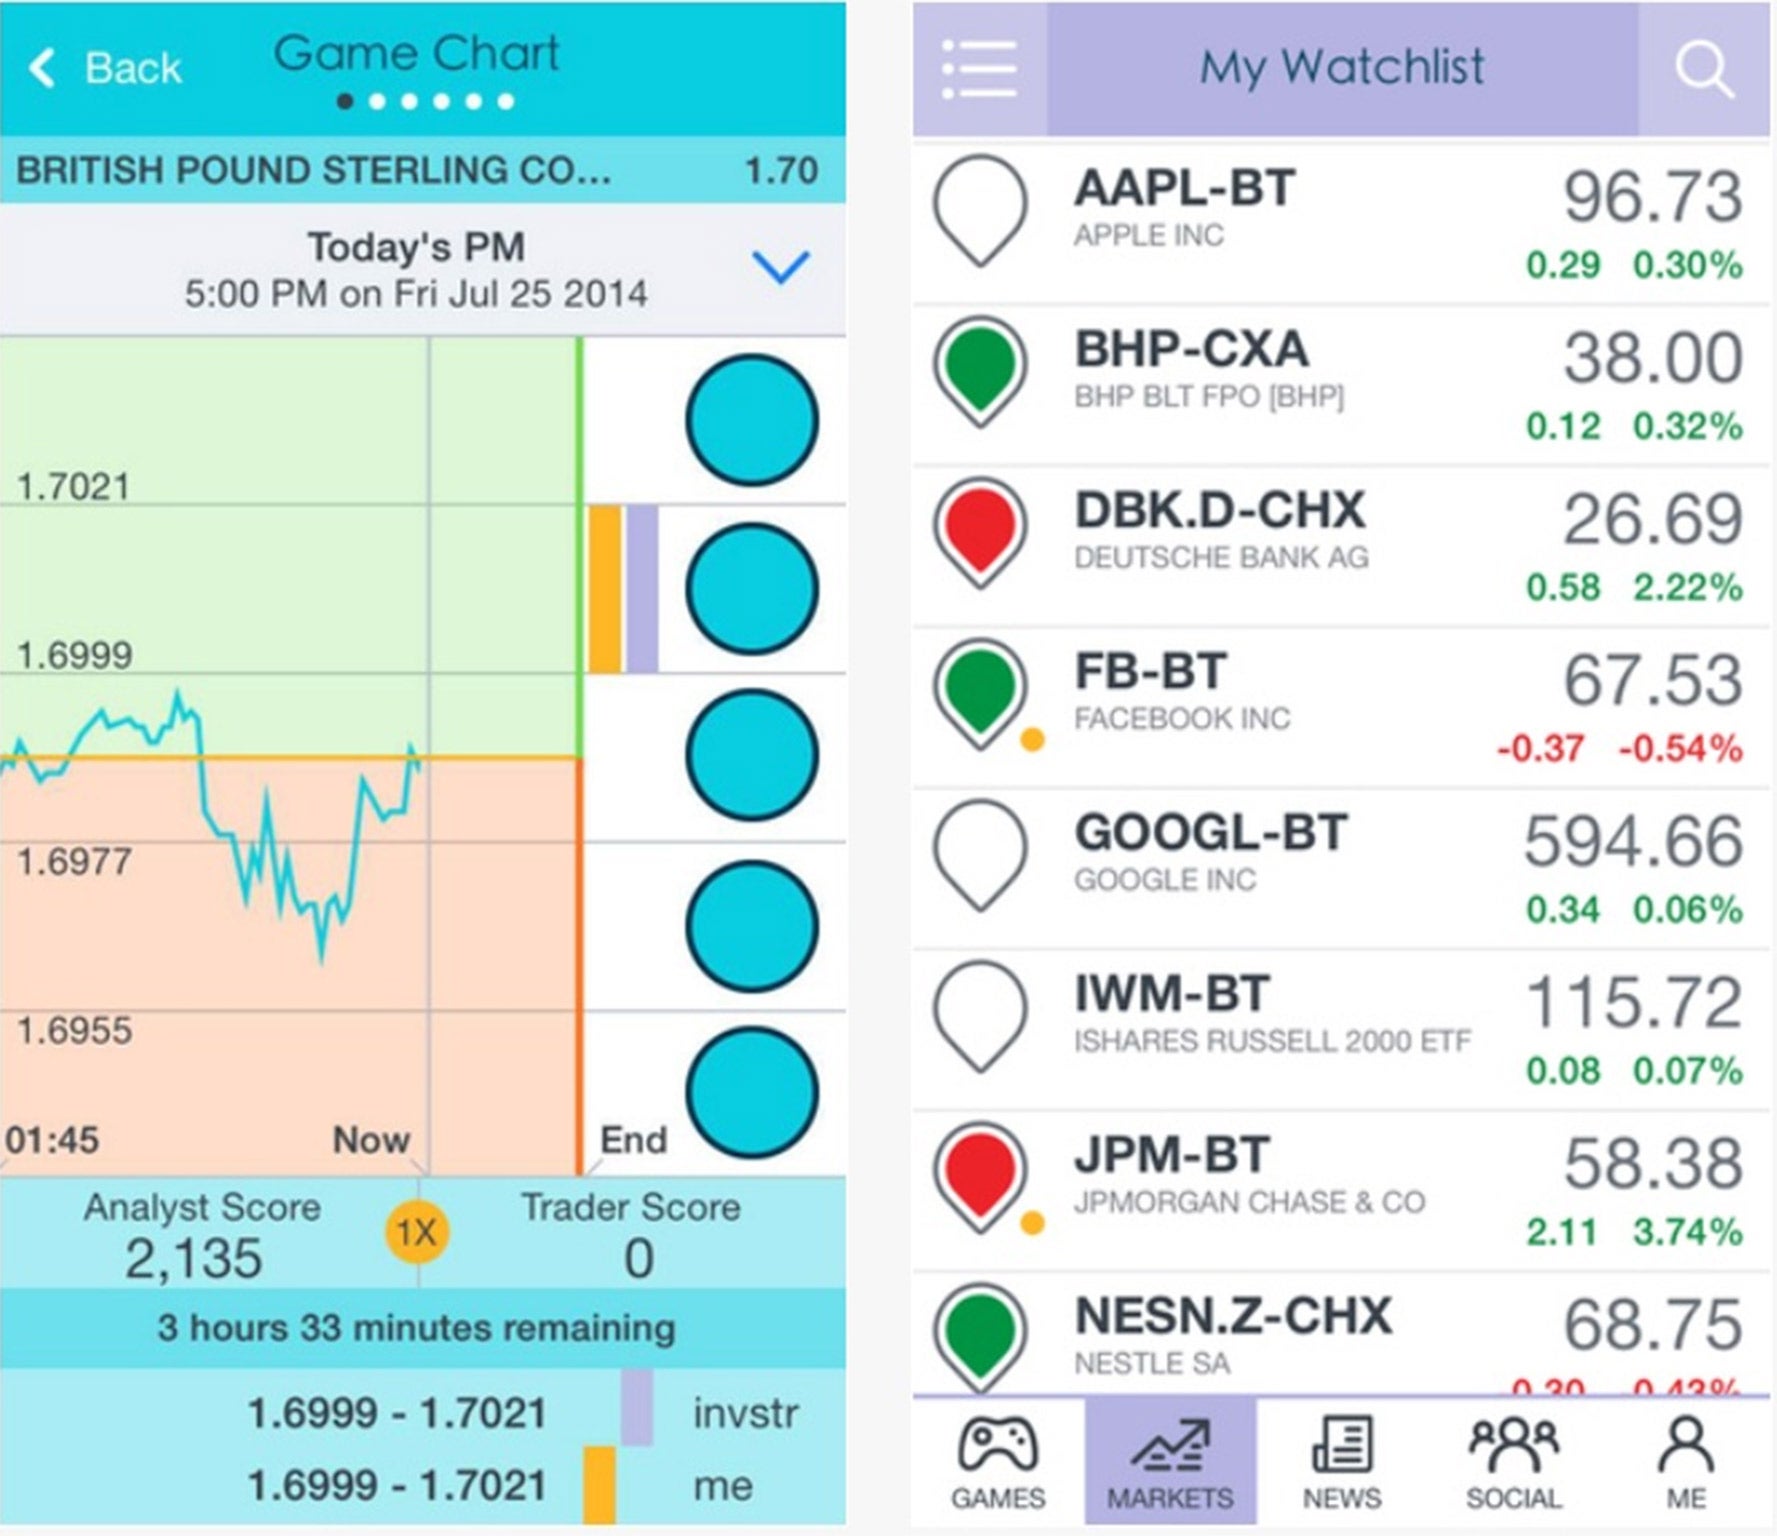Click the GOOGL-BT price 594.66
The image size is (1777, 1536).
click(1633, 841)
